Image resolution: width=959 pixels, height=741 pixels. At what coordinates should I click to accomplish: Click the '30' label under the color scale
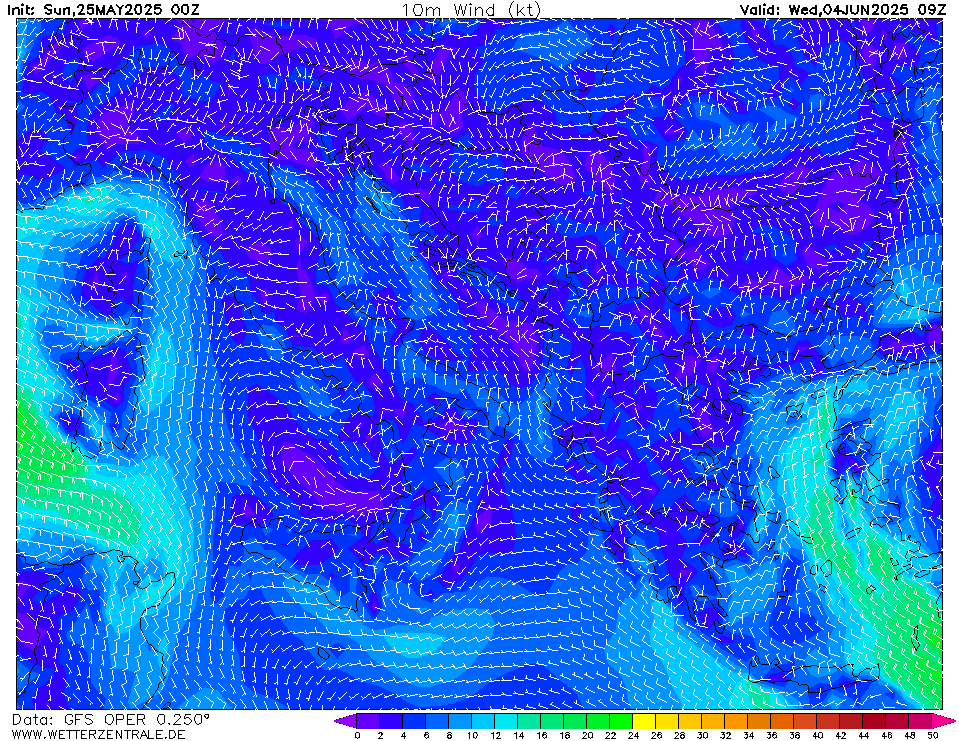pos(702,735)
